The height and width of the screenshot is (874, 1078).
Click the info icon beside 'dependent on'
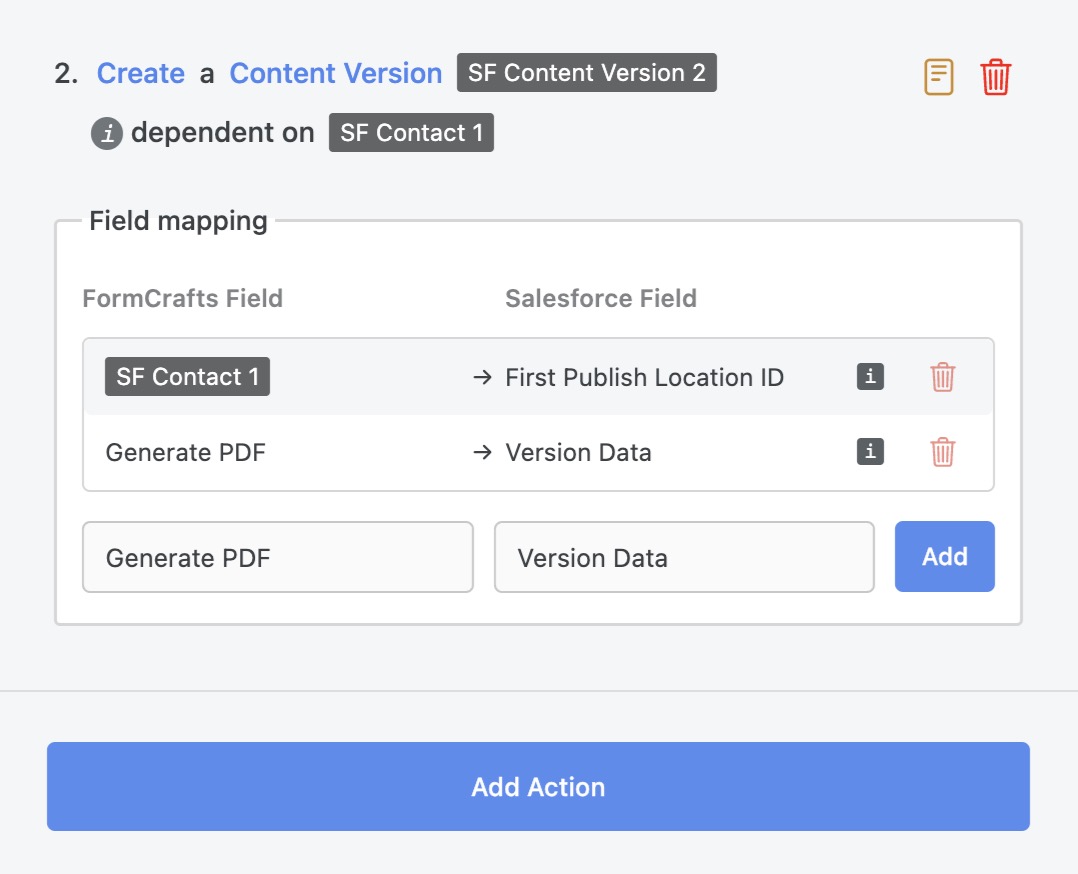(x=107, y=133)
